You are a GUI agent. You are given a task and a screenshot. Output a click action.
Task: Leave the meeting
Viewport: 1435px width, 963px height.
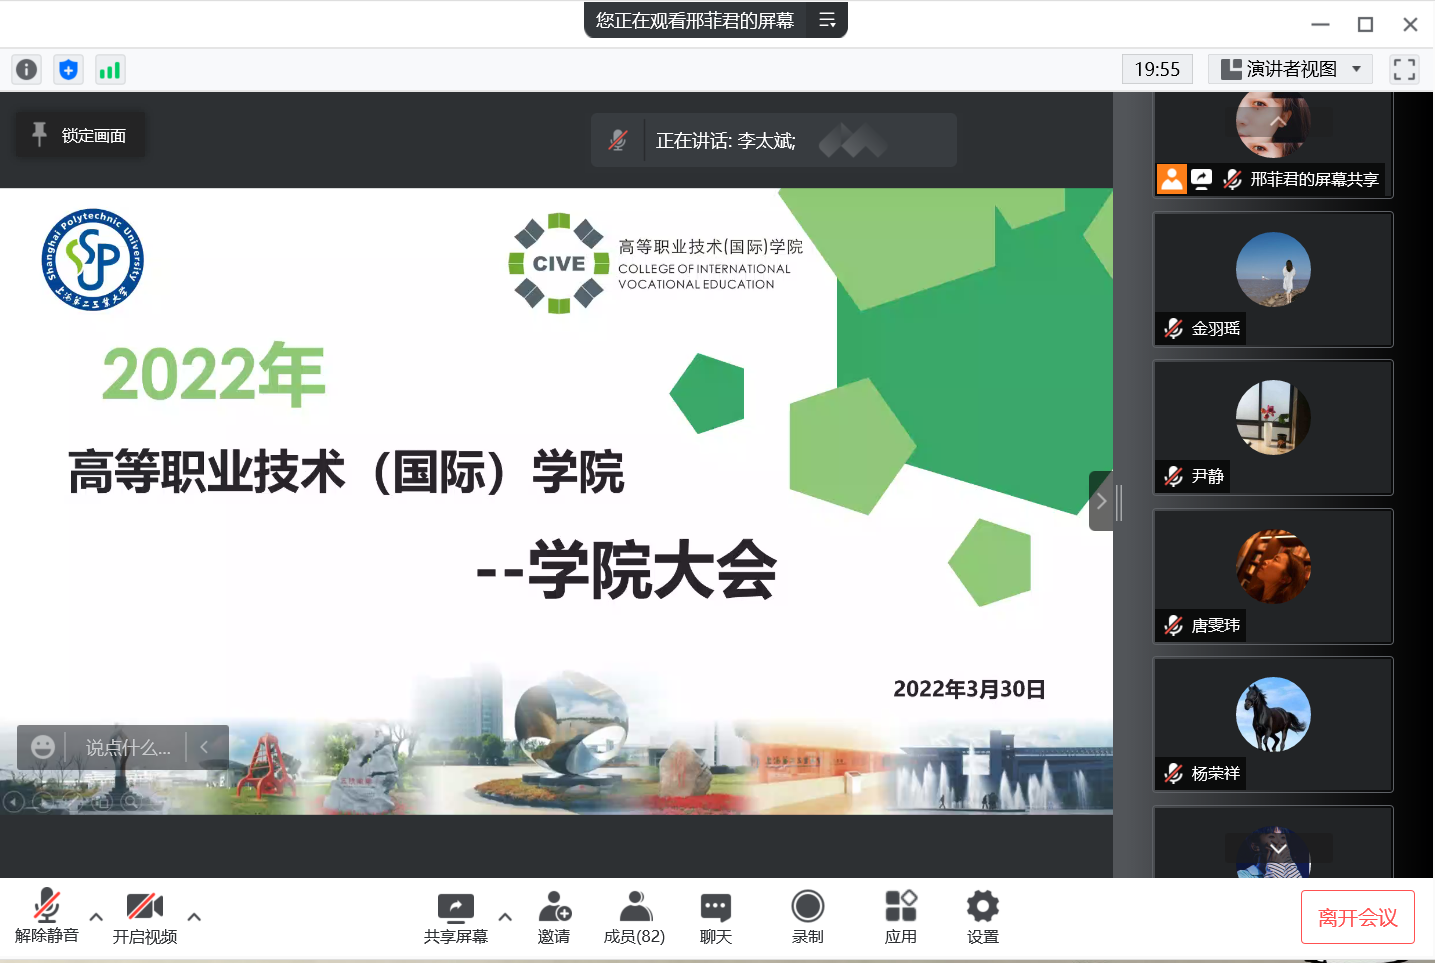point(1357,917)
